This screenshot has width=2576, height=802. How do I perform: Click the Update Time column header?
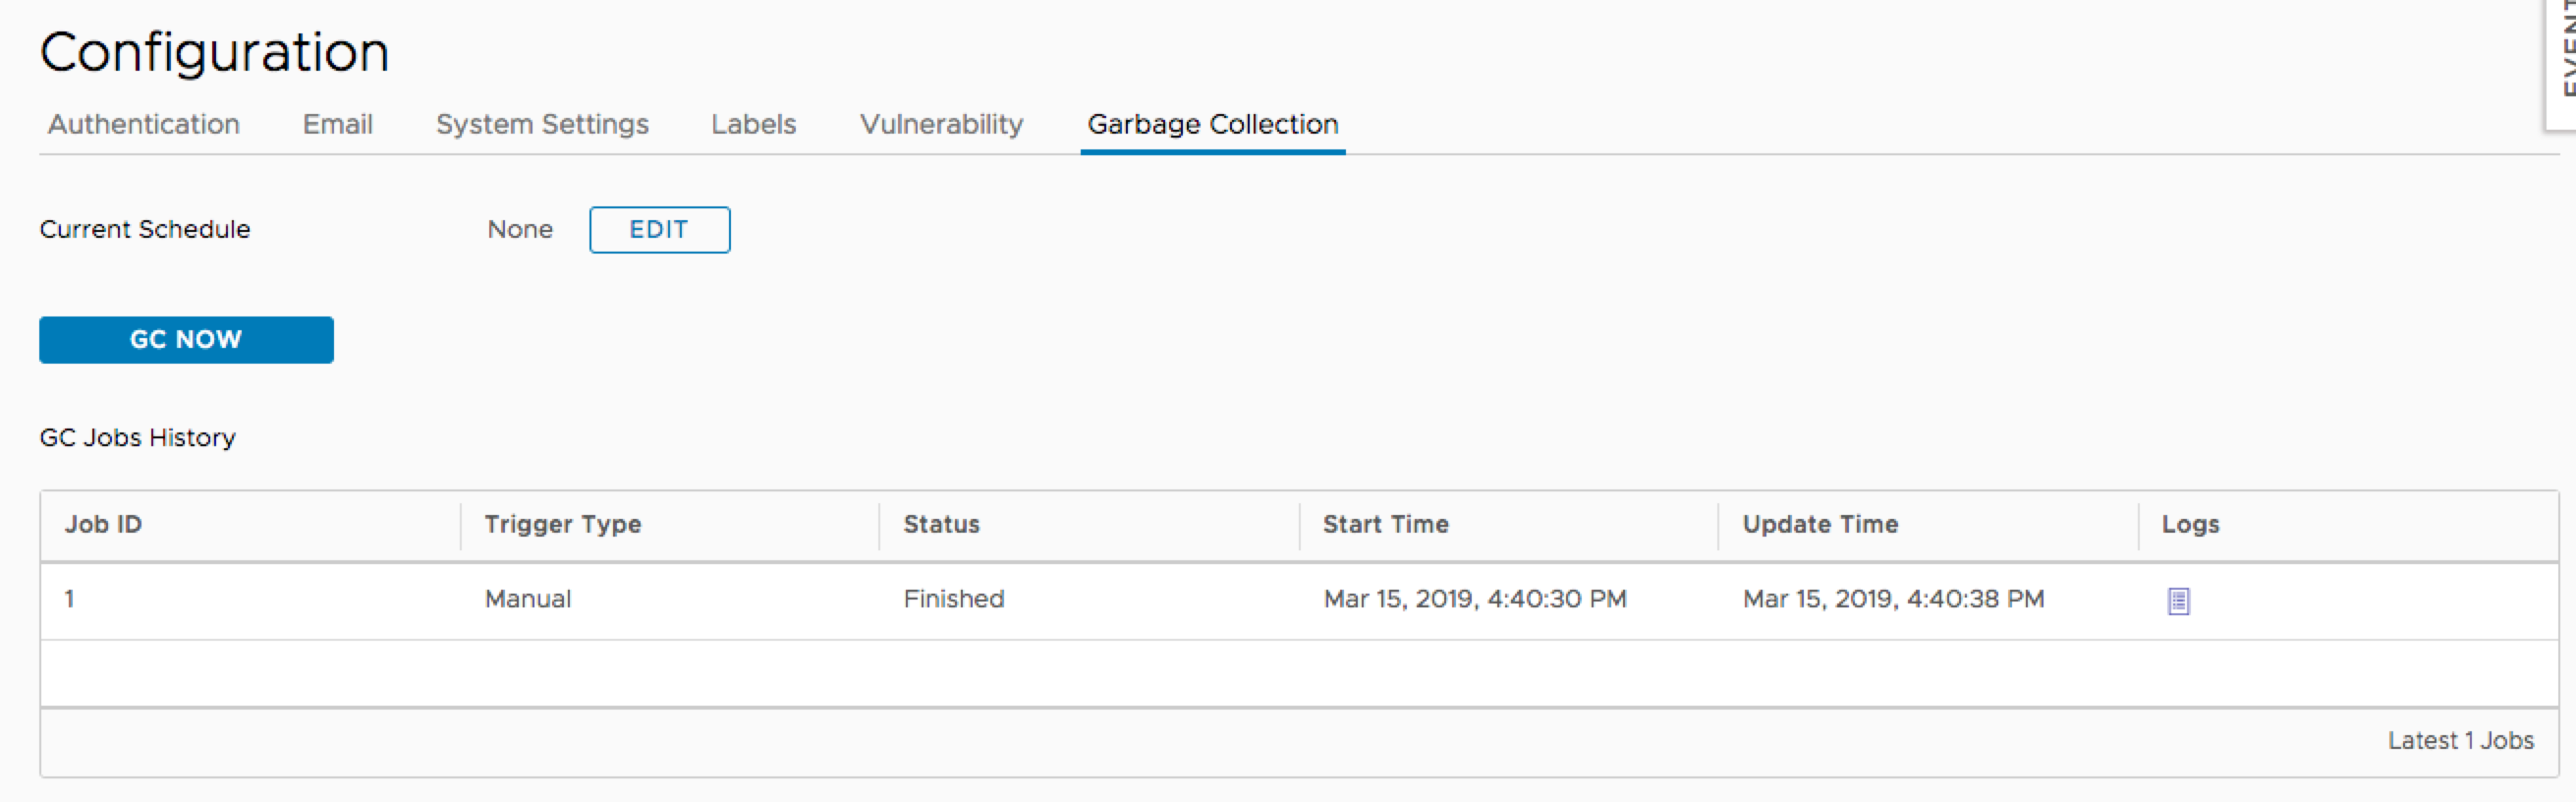coord(1820,524)
